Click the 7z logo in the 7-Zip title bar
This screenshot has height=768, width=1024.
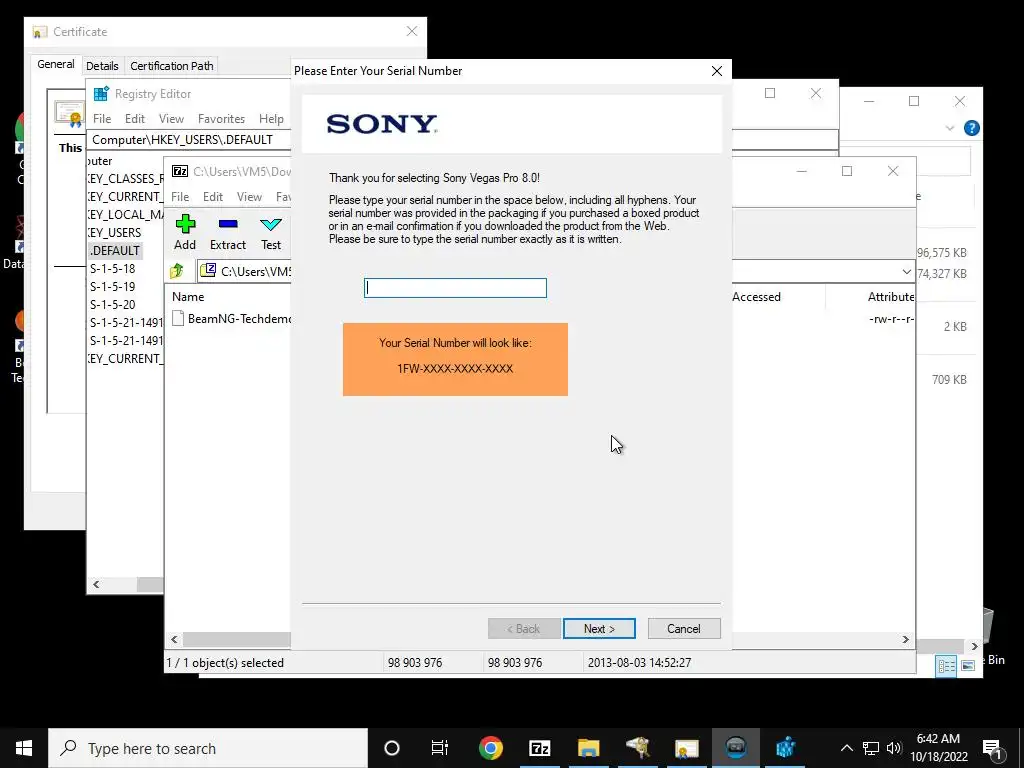180,171
